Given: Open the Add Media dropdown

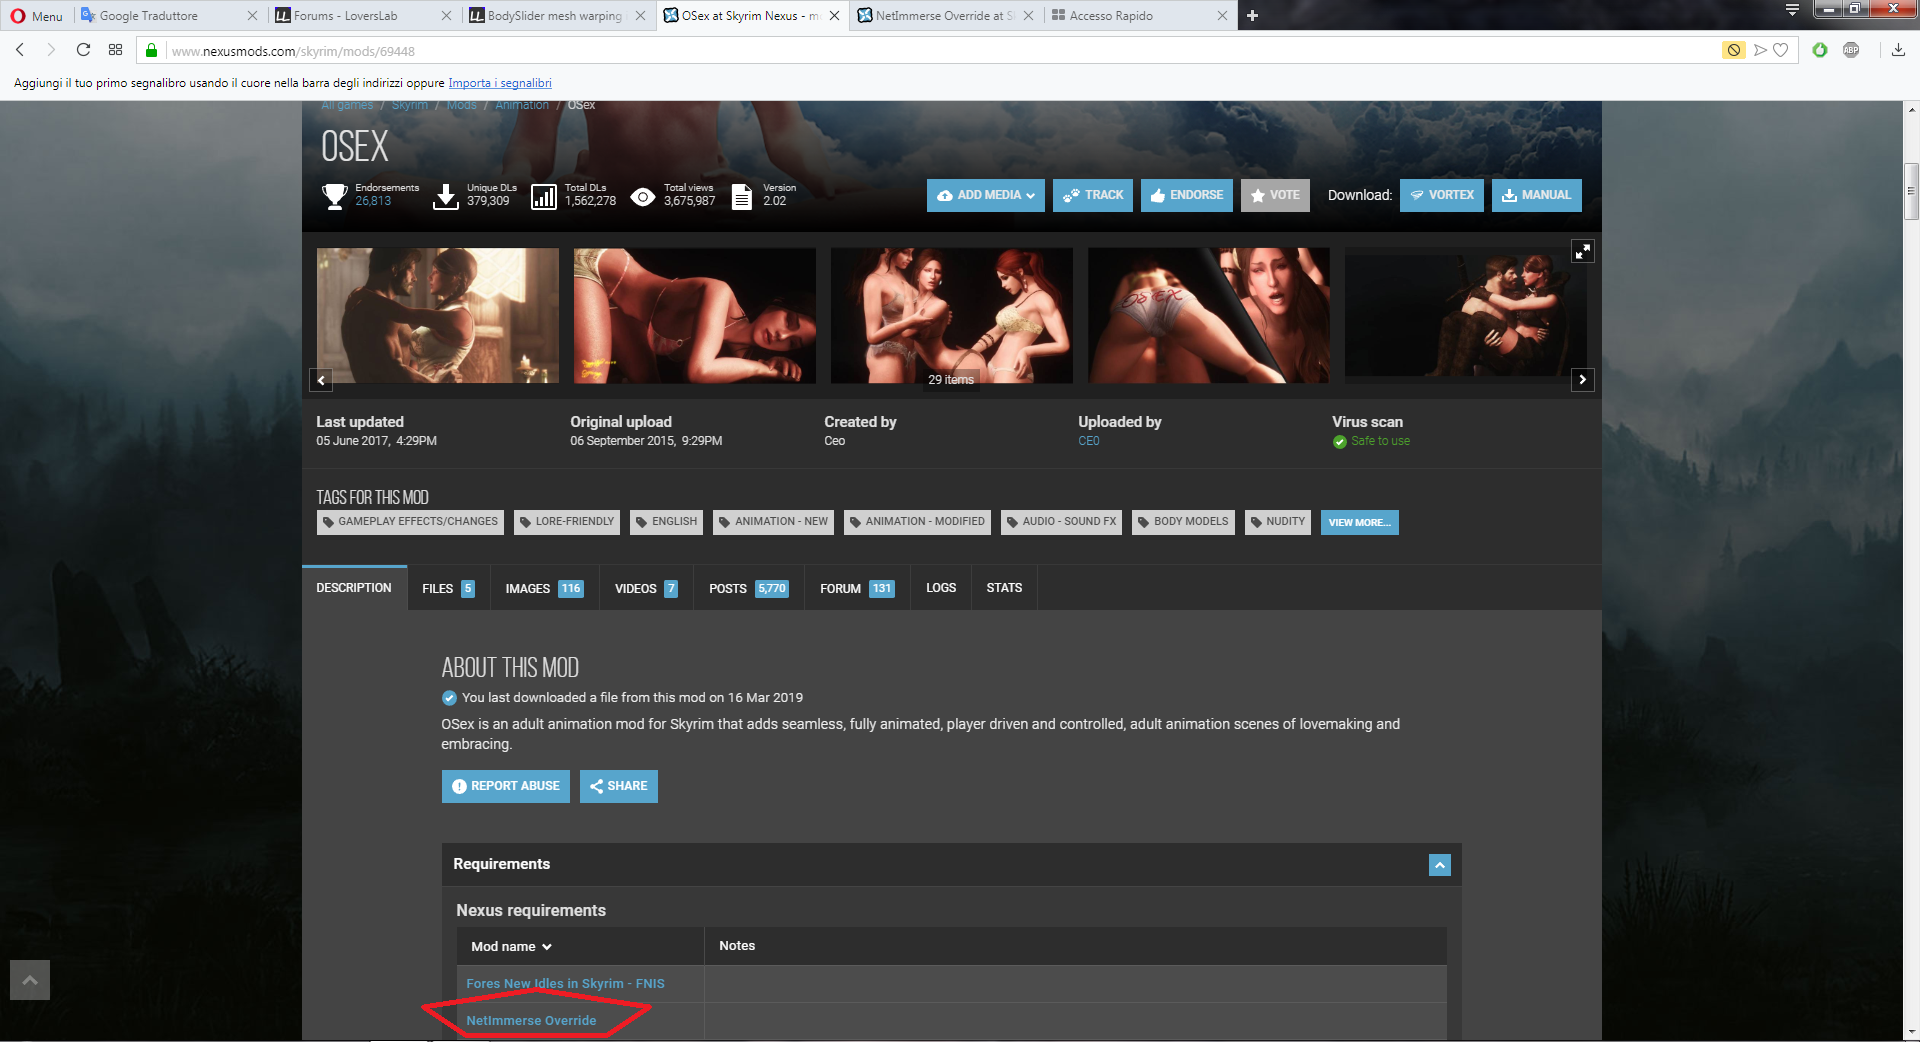Looking at the screenshot, I should 985,195.
